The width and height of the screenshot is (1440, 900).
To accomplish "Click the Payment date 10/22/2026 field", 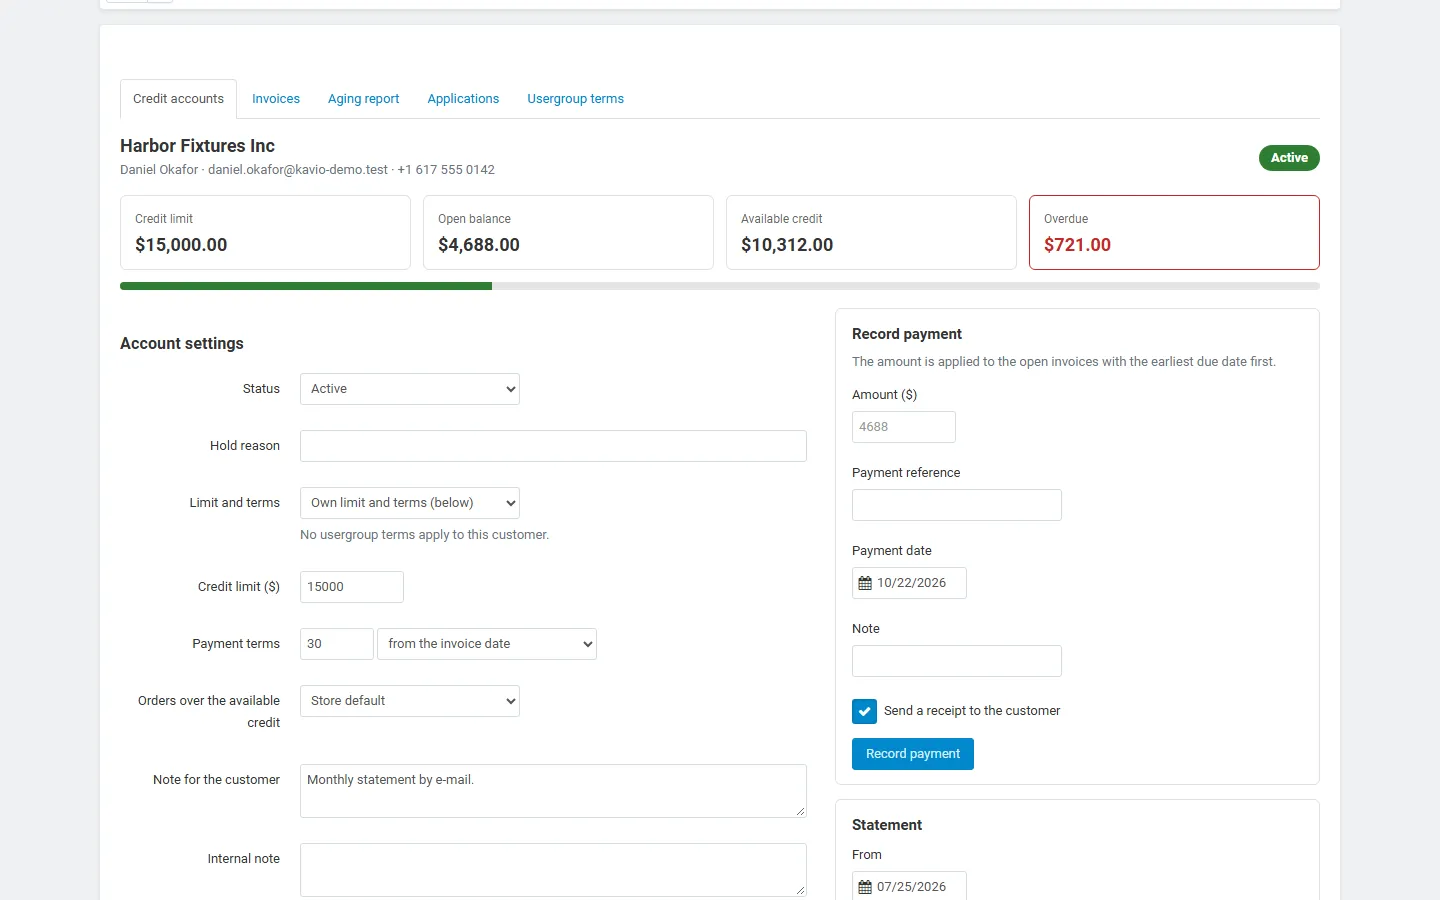I will tap(909, 583).
